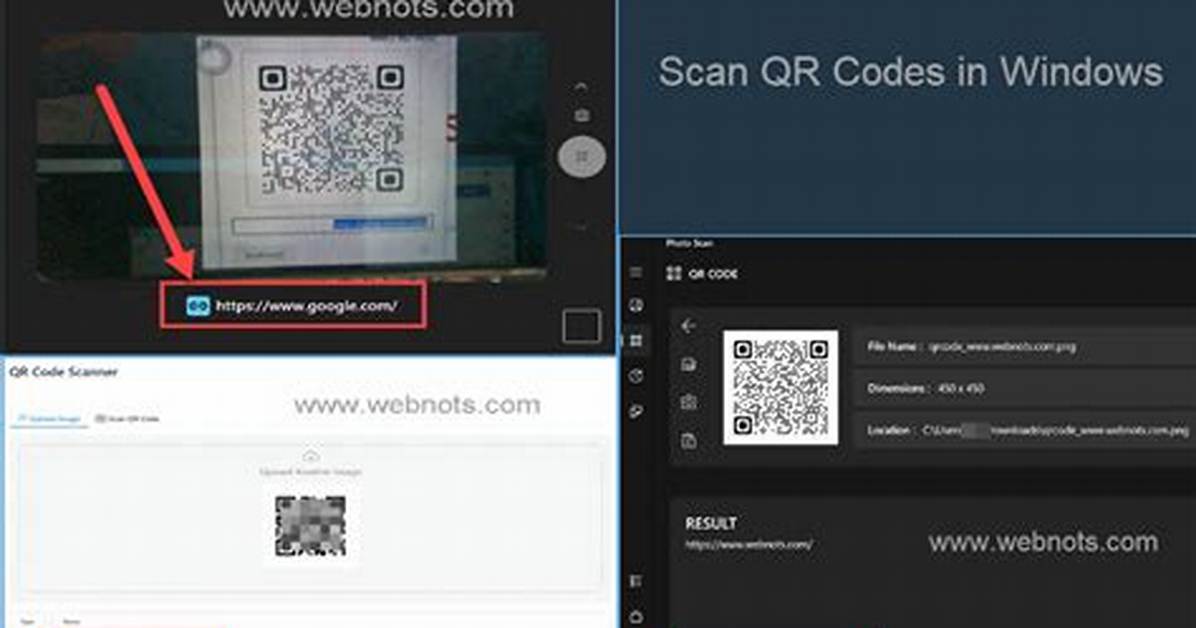Click the Dimensions 450 x 450 row
This screenshot has width=1196, height=628.
1024,388
